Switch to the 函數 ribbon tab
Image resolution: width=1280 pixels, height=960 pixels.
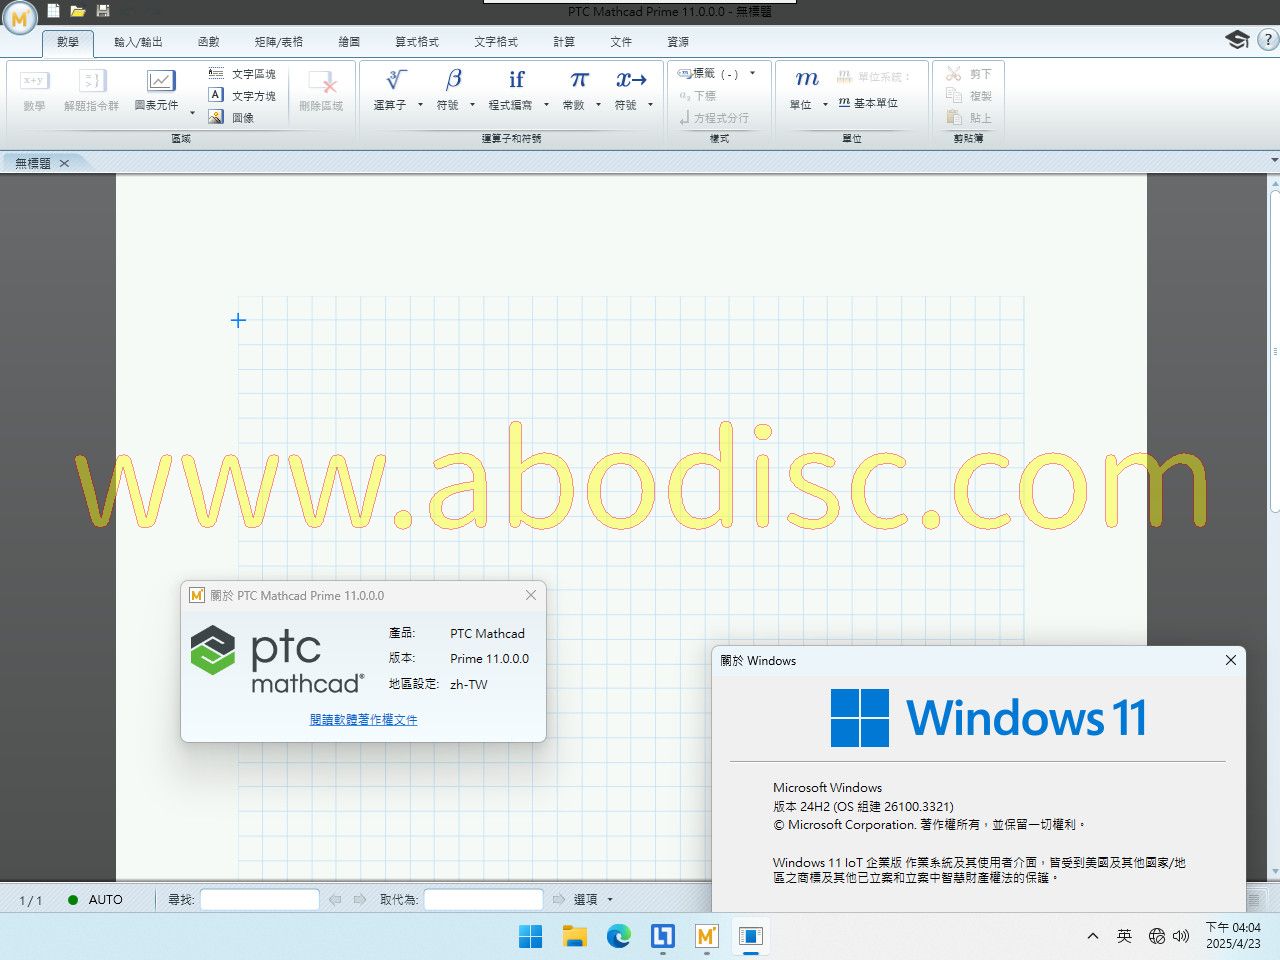[208, 42]
